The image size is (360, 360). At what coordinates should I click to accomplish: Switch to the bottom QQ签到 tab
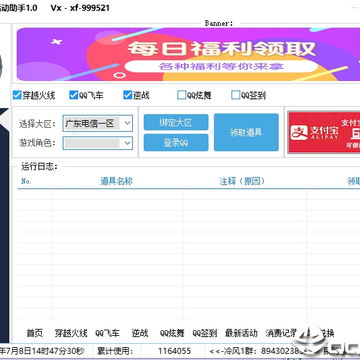point(205,333)
